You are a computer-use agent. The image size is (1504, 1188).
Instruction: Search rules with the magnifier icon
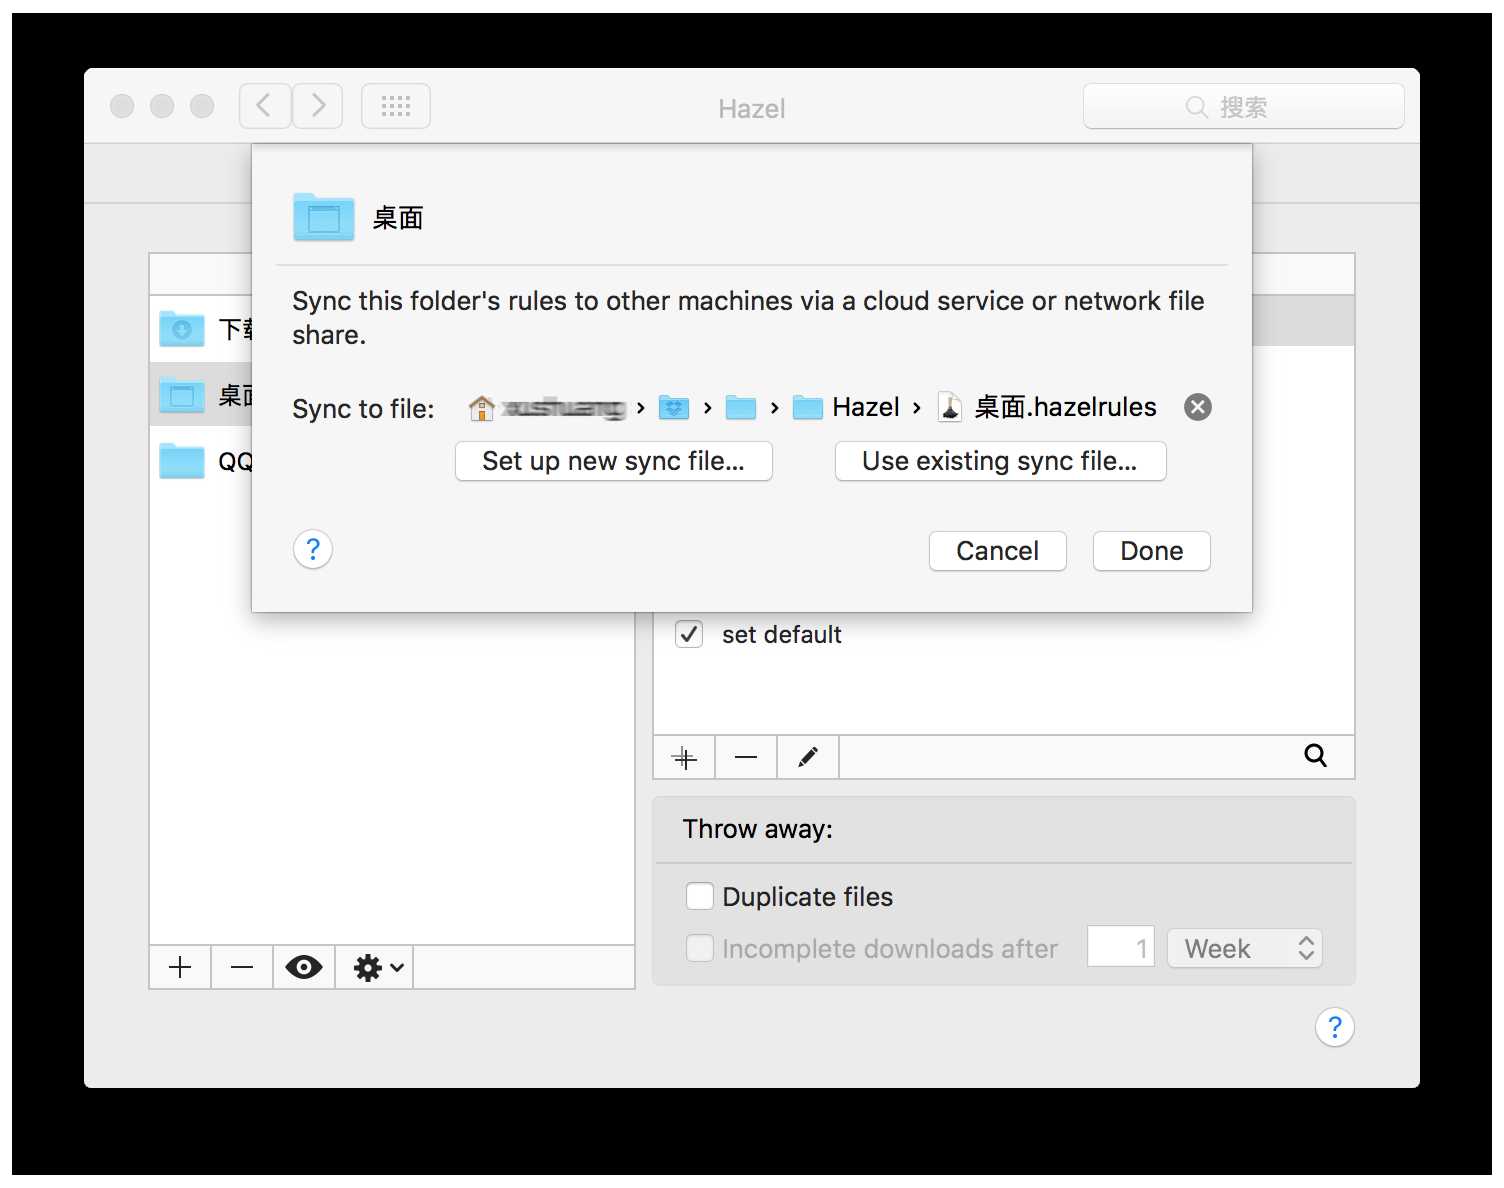(x=1315, y=756)
